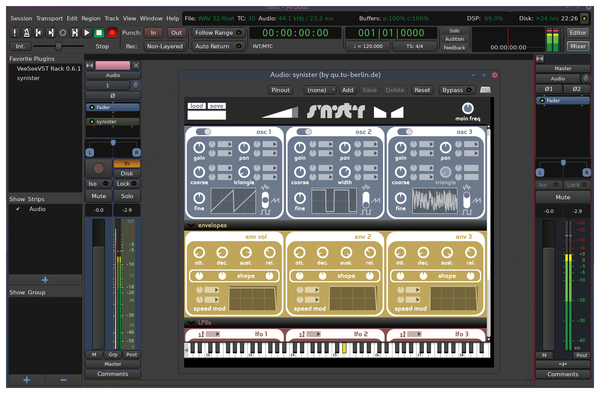Click the play range transport icon
Image resolution: width=600 pixels, height=394 pixels.
(x=75, y=33)
